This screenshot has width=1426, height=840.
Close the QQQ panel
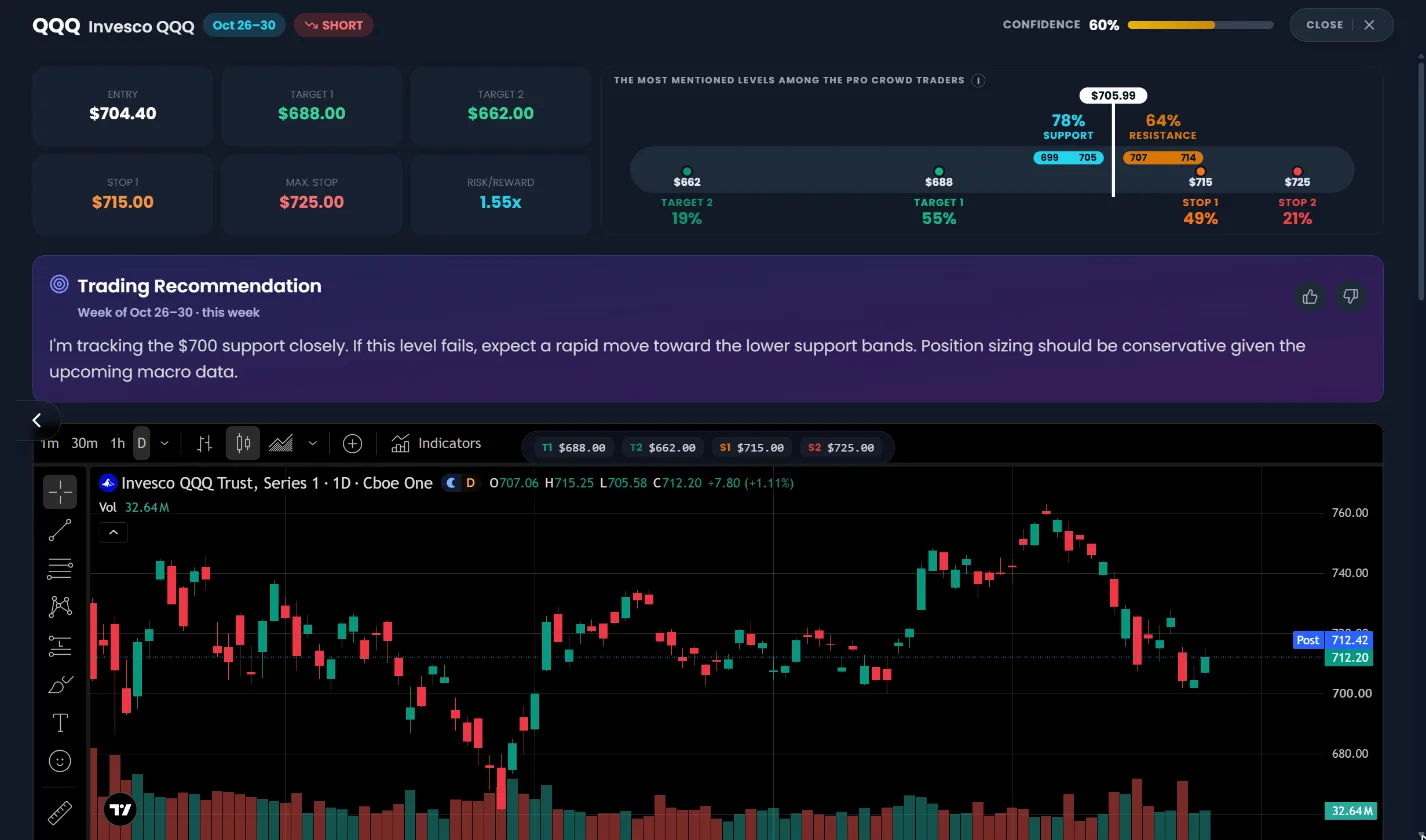click(1341, 25)
